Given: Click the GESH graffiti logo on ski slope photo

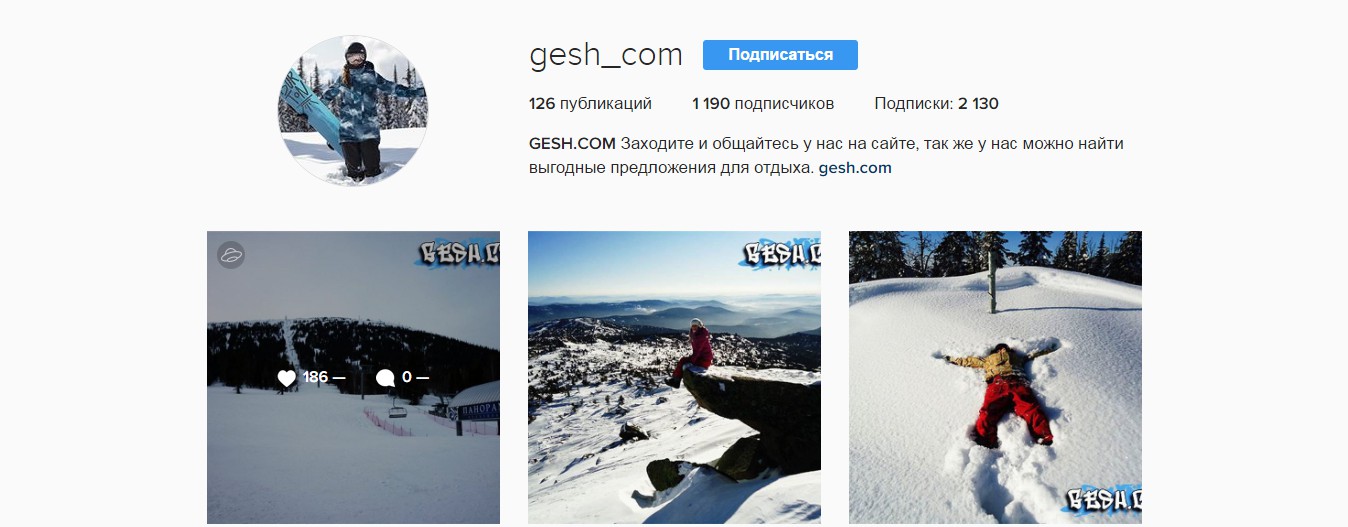Looking at the screenshot, I should [x=460, y=254].
